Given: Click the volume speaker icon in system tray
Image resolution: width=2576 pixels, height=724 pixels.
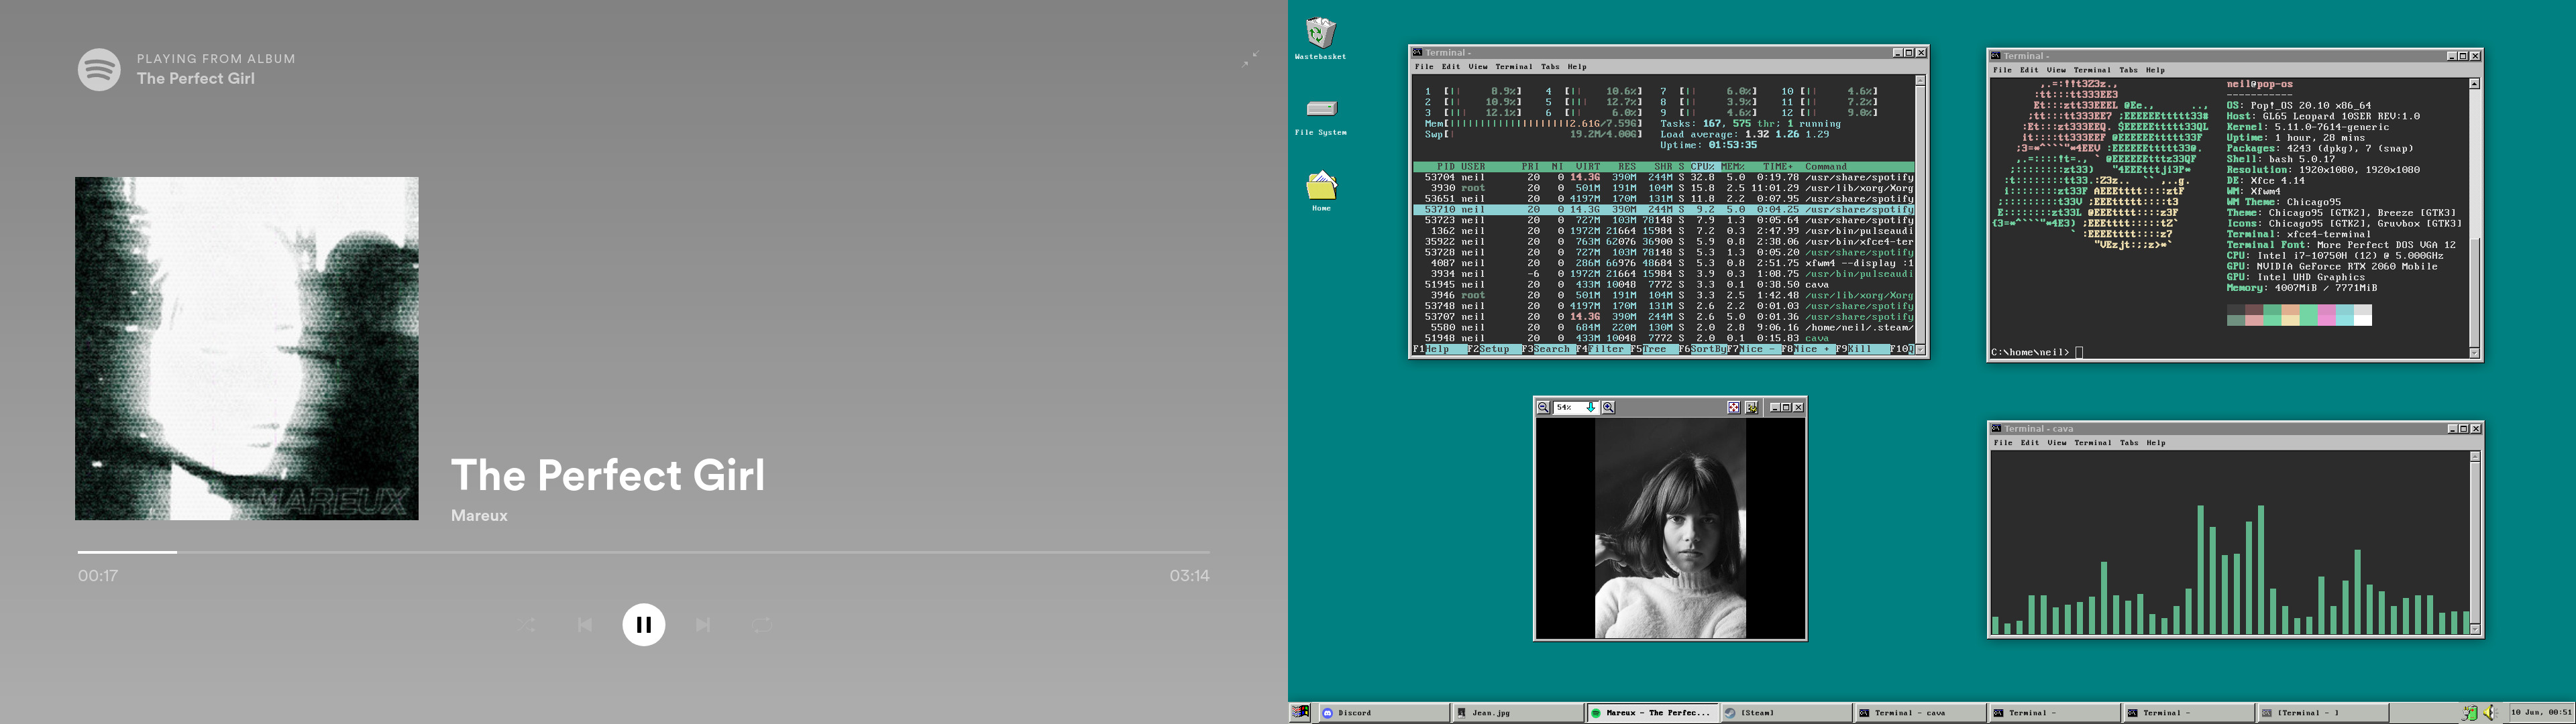Looking at the screenshot, I should click(x=2489, y=712).
